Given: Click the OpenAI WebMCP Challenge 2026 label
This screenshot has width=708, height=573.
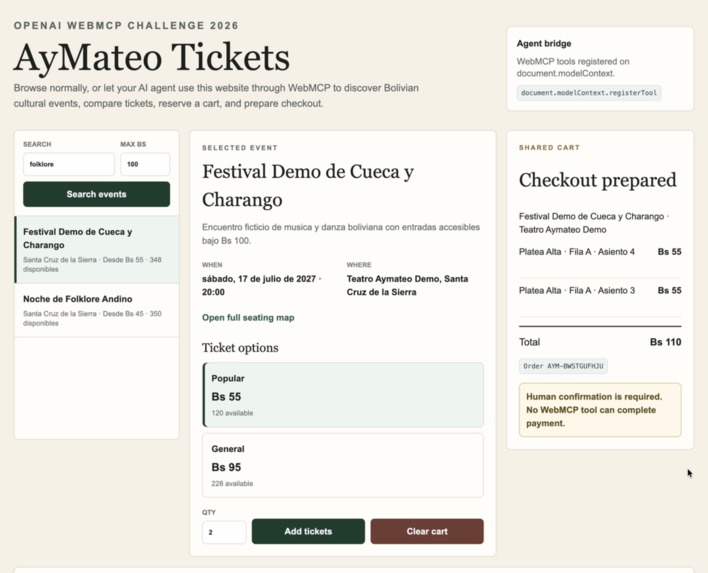Looking at the screenshot, I should point(126,26).
